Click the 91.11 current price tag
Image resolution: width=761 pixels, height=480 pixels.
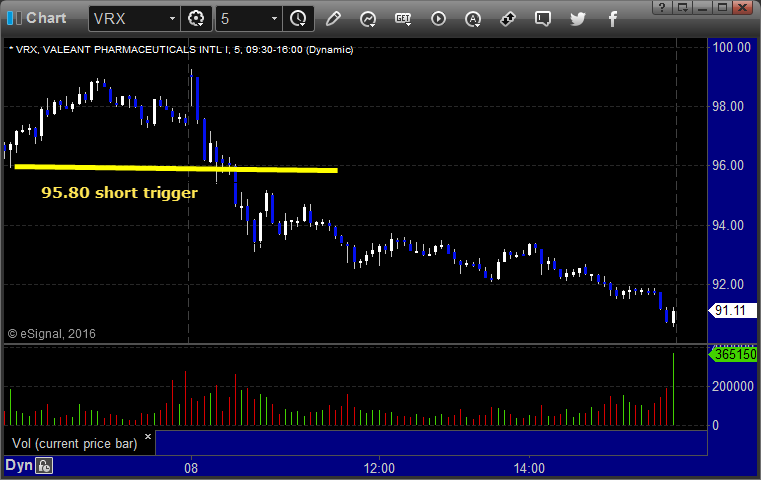pos(733,310)
